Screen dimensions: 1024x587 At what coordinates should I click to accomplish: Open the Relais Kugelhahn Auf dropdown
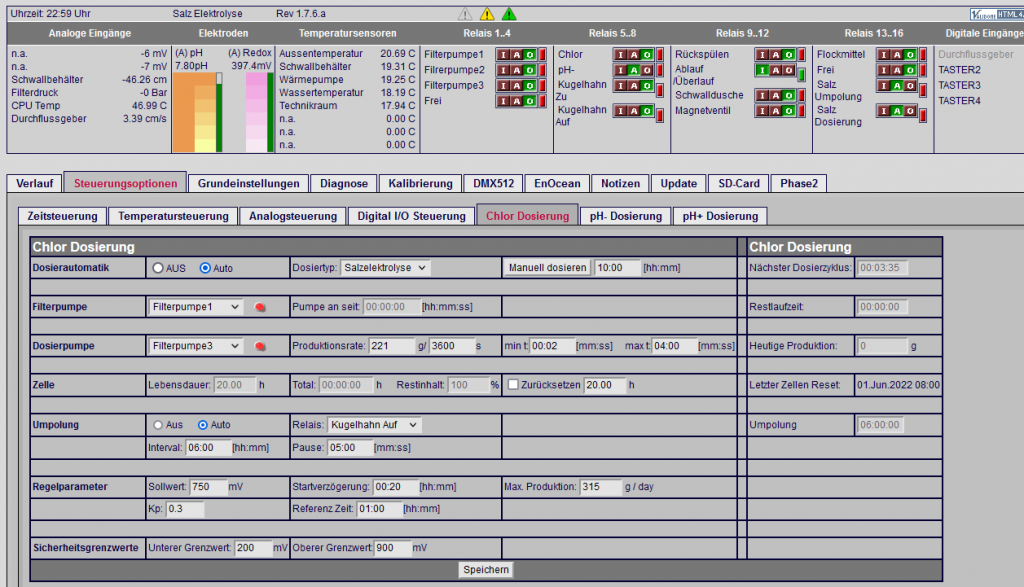374,425
